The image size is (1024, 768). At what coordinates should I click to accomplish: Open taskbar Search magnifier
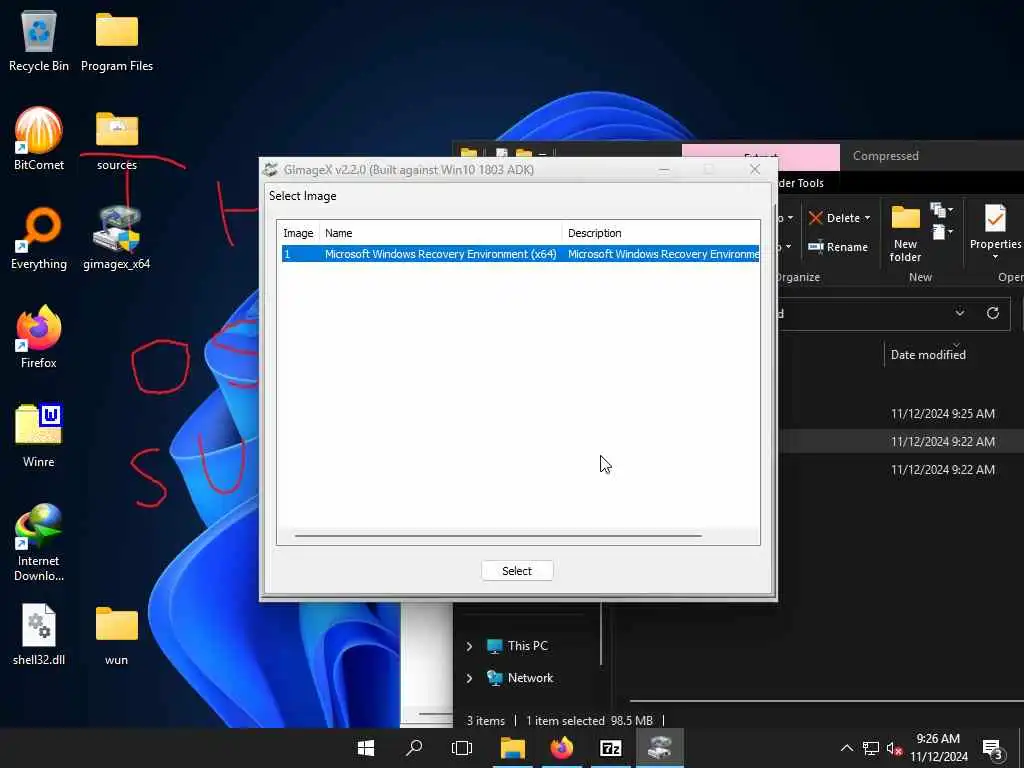click(x=414, y=748)
